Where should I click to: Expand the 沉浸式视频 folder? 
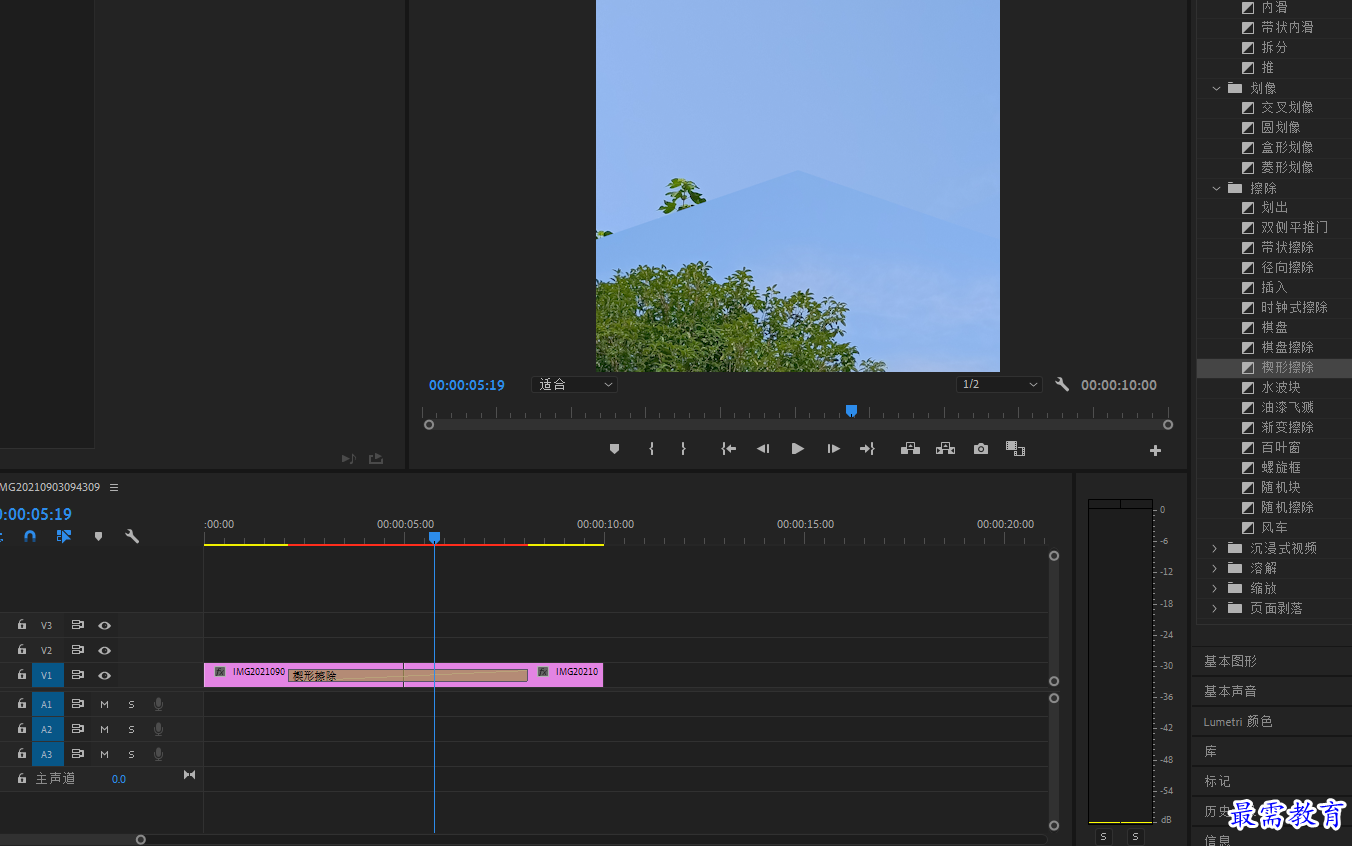tap(1214, 548)
